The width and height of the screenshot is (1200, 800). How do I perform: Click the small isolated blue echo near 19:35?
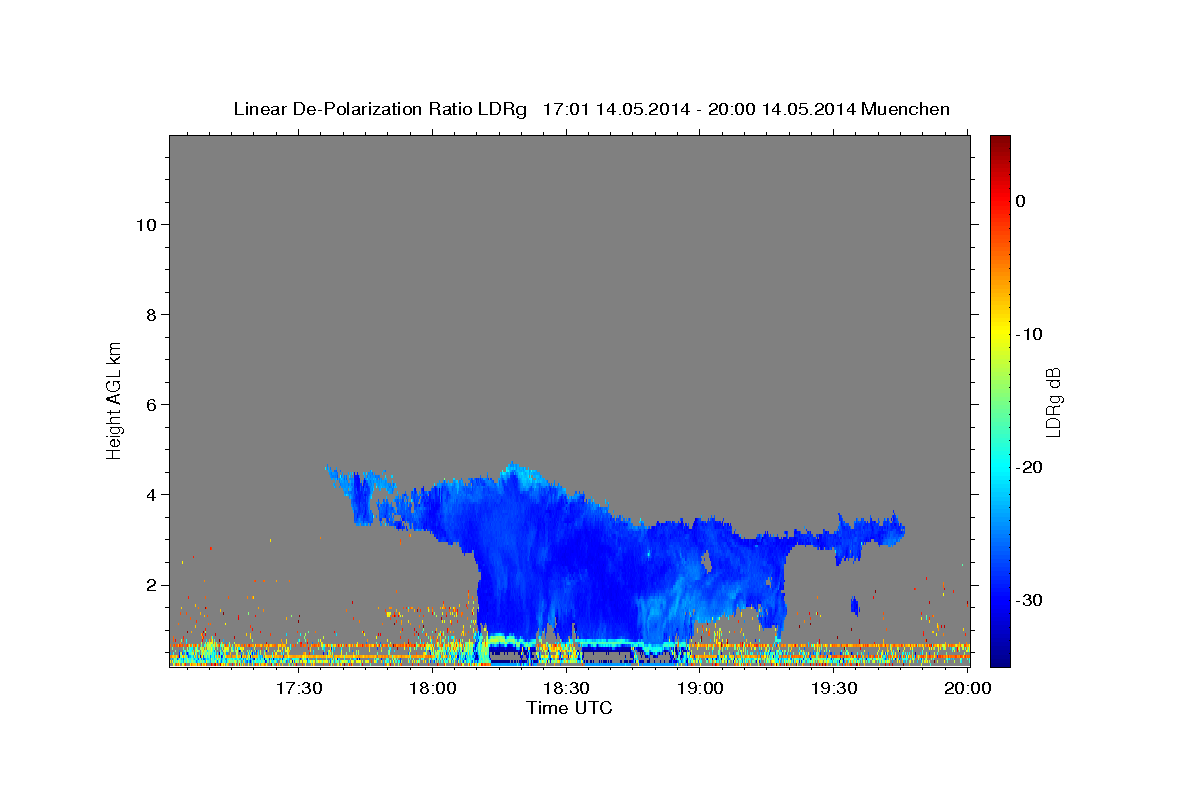pyautogui.click(x=855, y=605)
